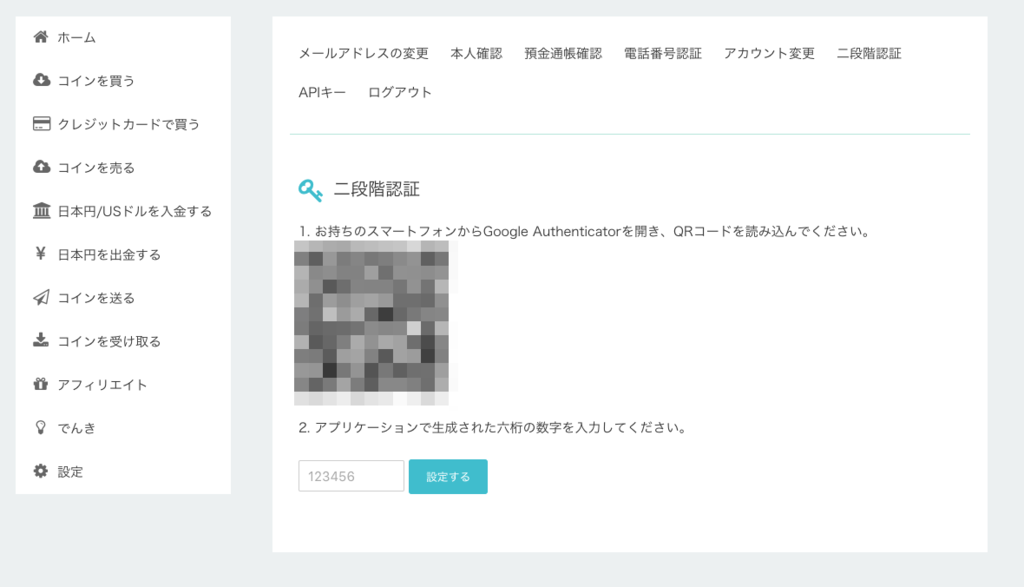Open the ホーム sidebar link
This screenshot has height=587, width=1024.
[76, 38]
